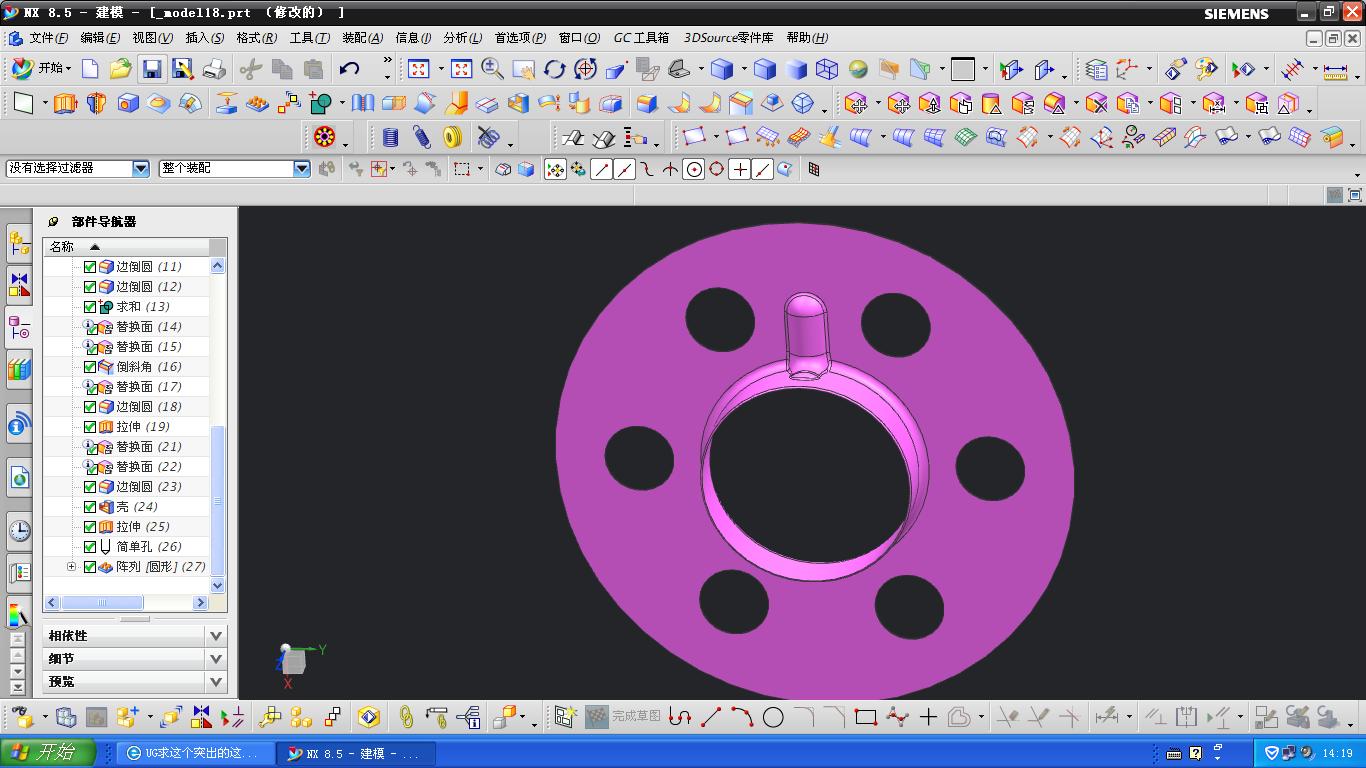Screen dimensions: 1366x768
Task: Click the Zoom magnifier icon
Action: click(492, 69)
